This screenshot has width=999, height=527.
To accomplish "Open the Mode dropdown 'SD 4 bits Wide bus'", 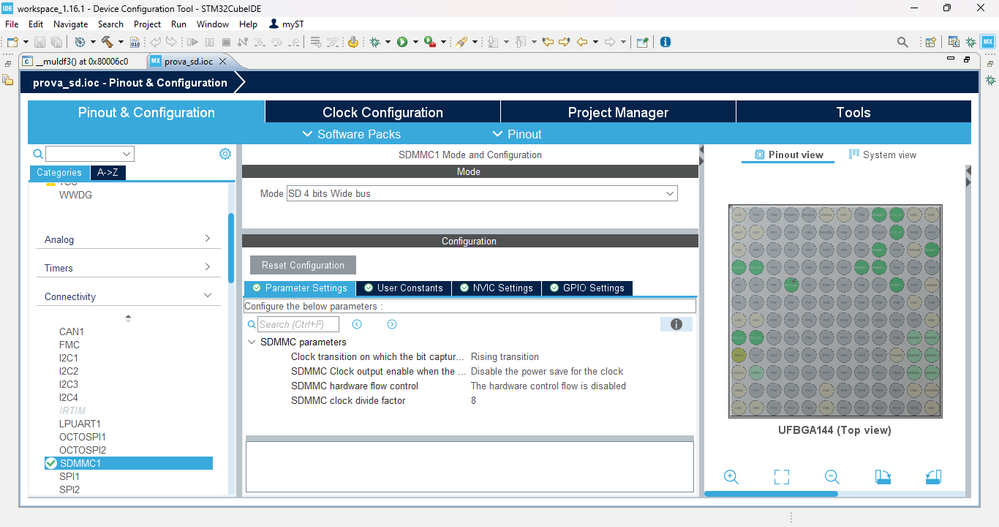I will point(482,194).
